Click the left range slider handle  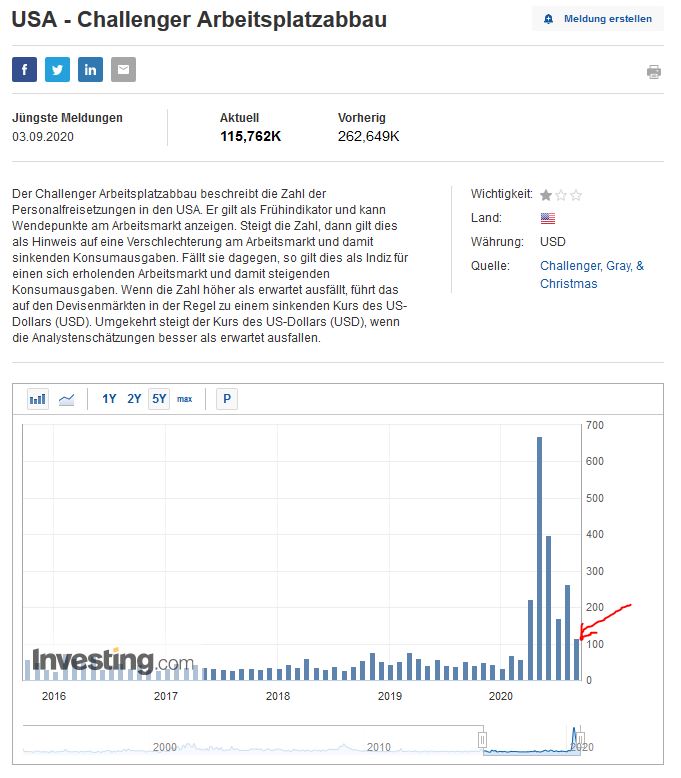tap(482, 740)
